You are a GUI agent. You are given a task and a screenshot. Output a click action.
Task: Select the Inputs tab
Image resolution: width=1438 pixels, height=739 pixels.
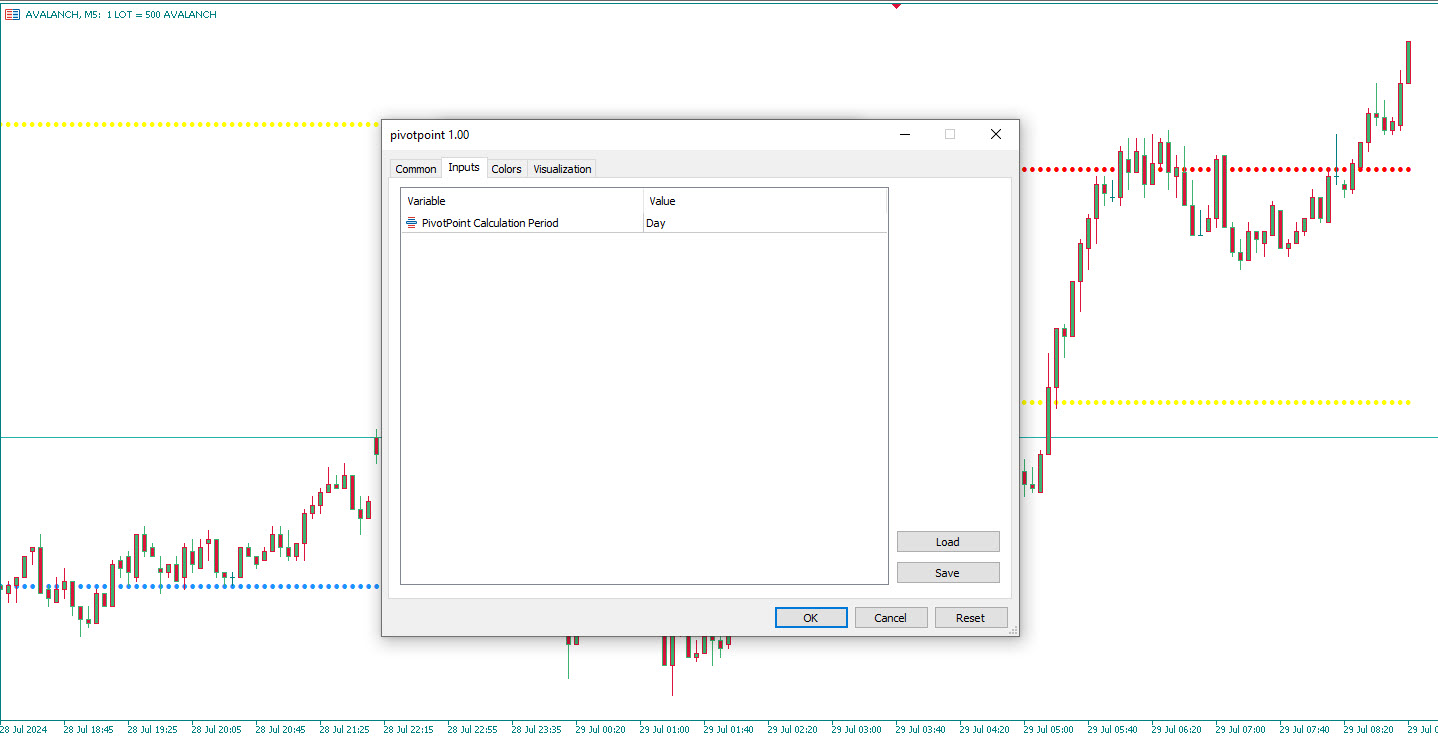pos(464,167)
